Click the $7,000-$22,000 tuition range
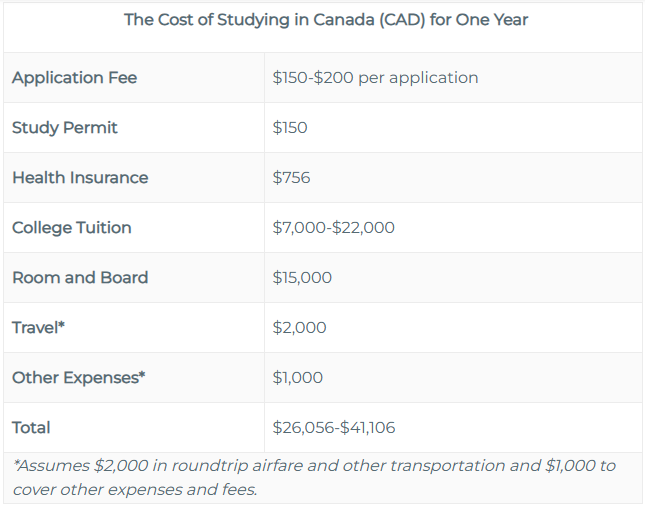The width and height of the screenshot is (645, 506). point(333,227)
